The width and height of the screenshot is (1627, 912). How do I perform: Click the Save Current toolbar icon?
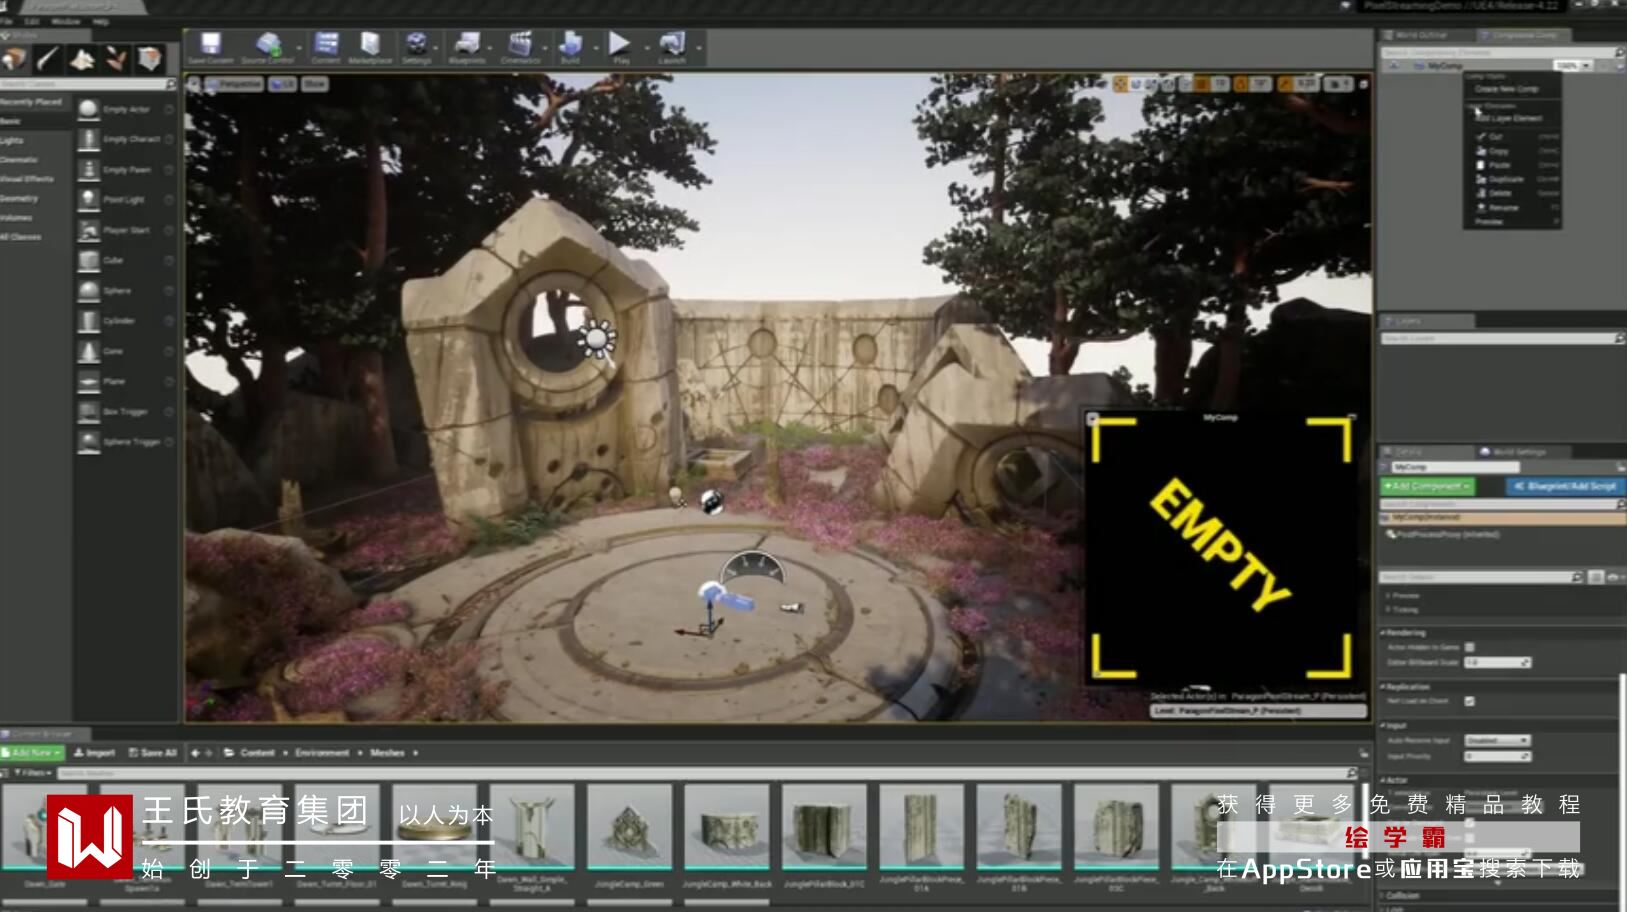[x=210, y=44]
